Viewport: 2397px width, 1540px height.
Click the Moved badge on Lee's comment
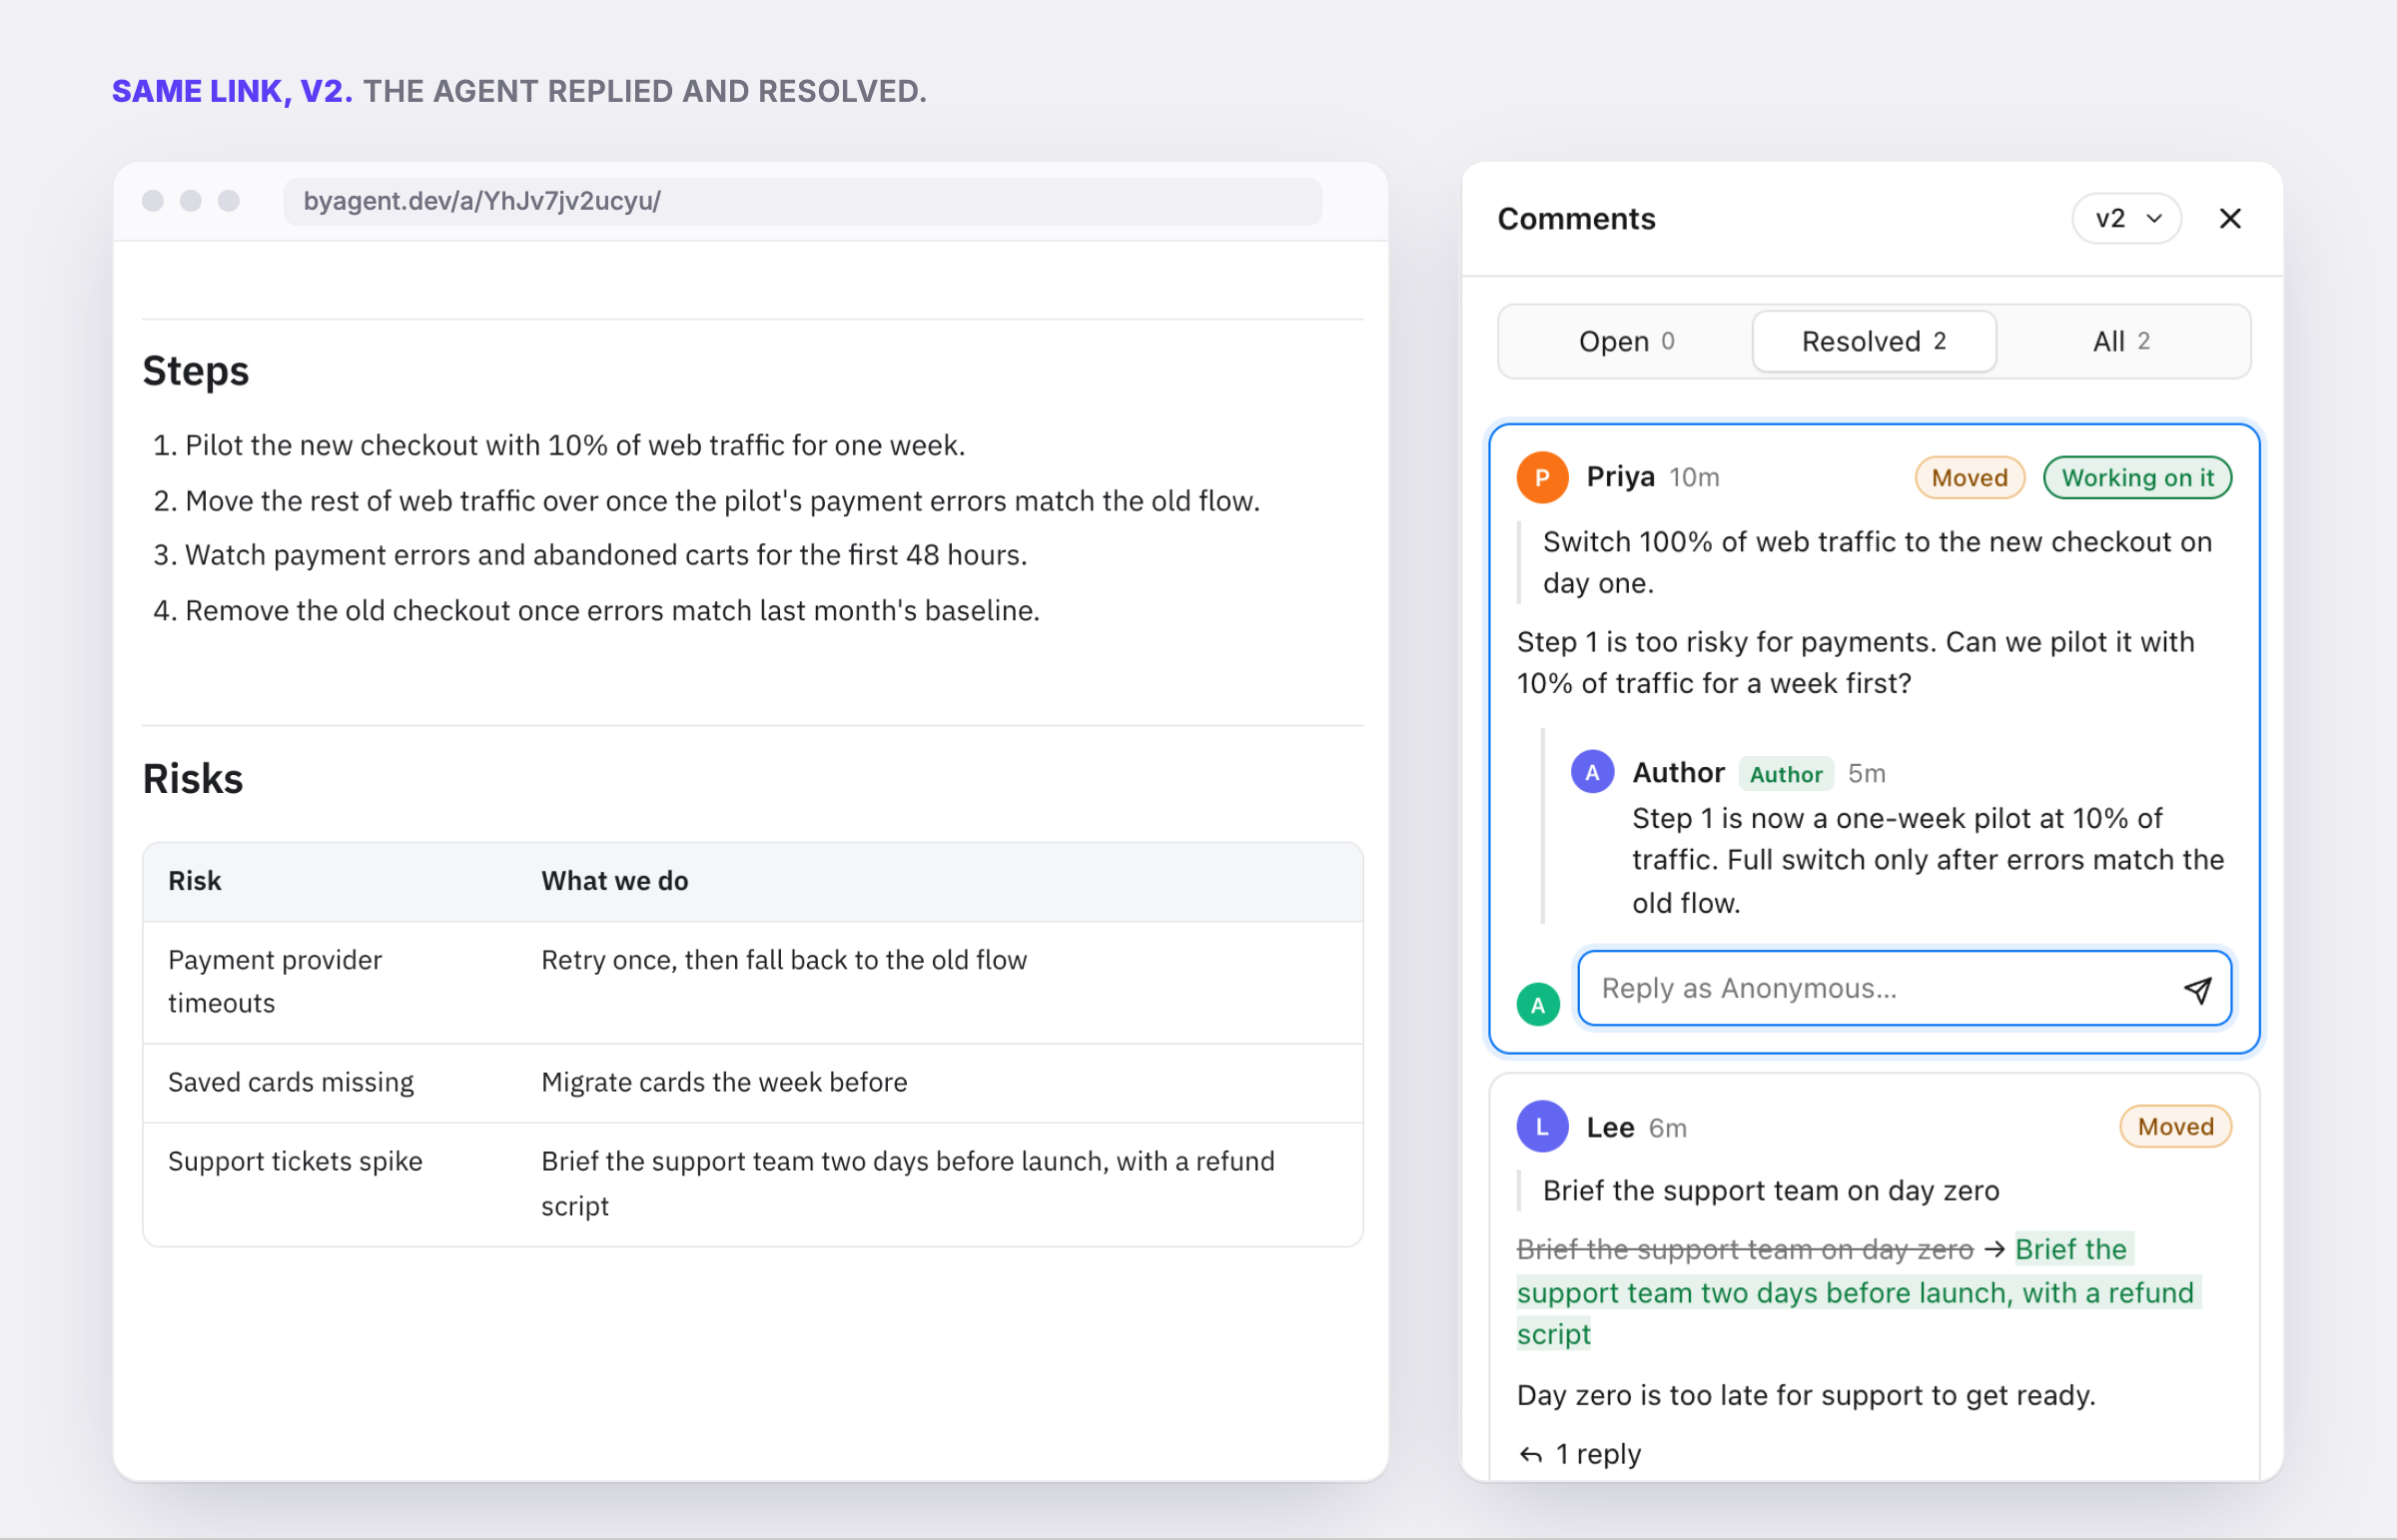pyautogui.click(x=2175, y=1127)
